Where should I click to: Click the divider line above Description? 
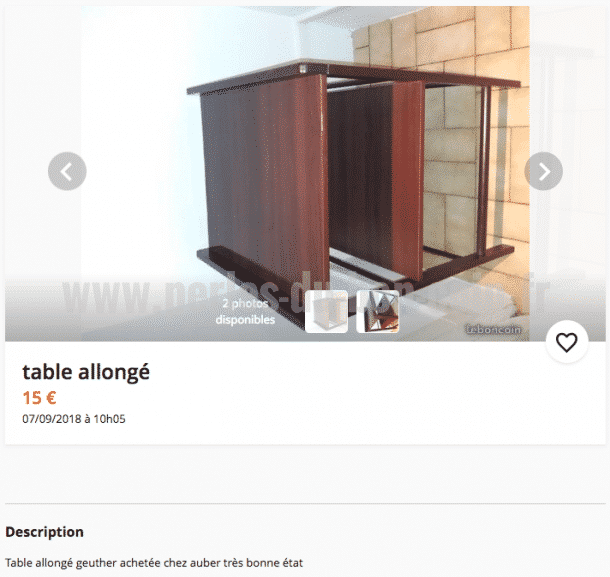coord(305,503)
